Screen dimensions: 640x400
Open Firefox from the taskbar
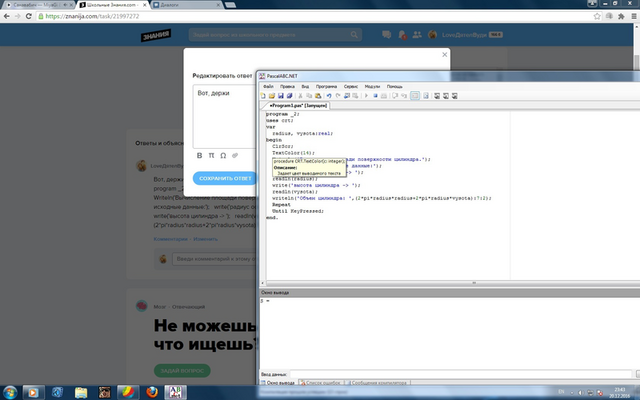152,393
